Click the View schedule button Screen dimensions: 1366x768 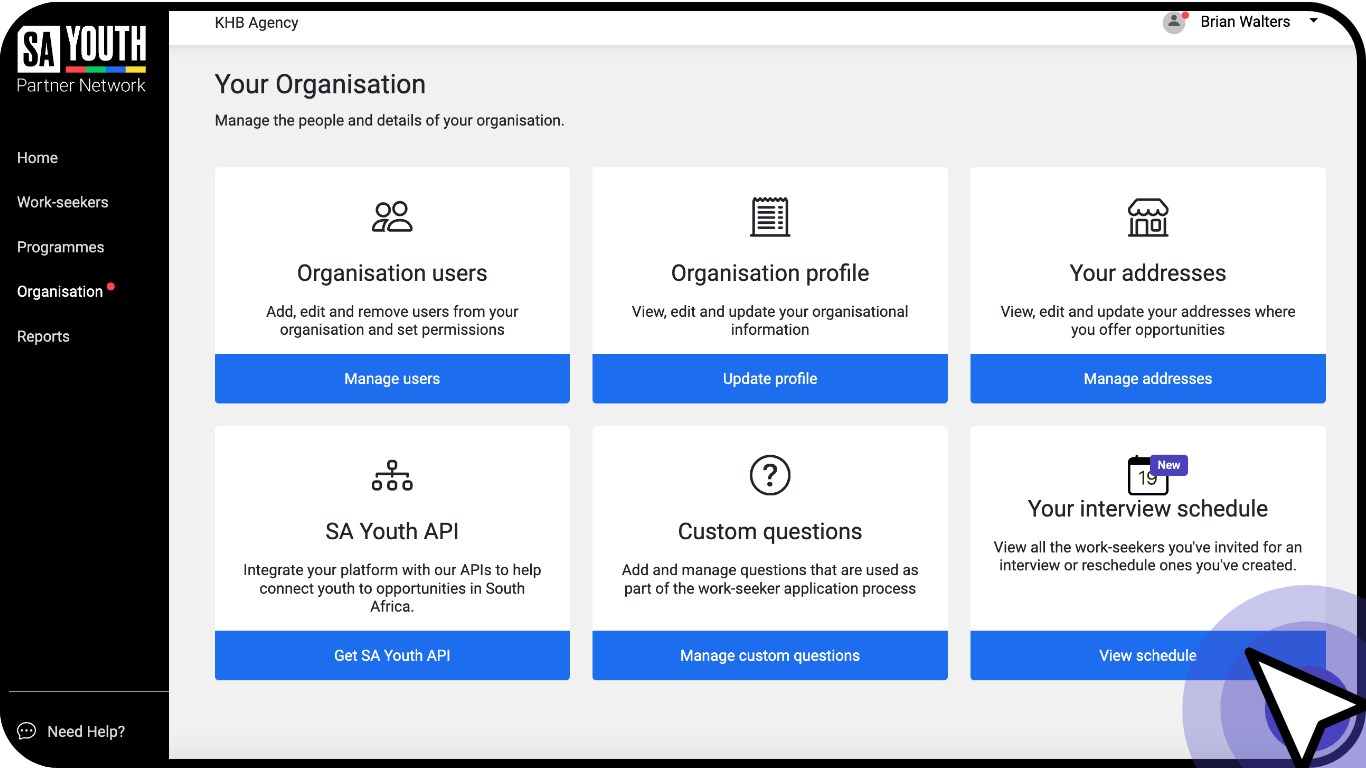click(x=1148, y=656)
